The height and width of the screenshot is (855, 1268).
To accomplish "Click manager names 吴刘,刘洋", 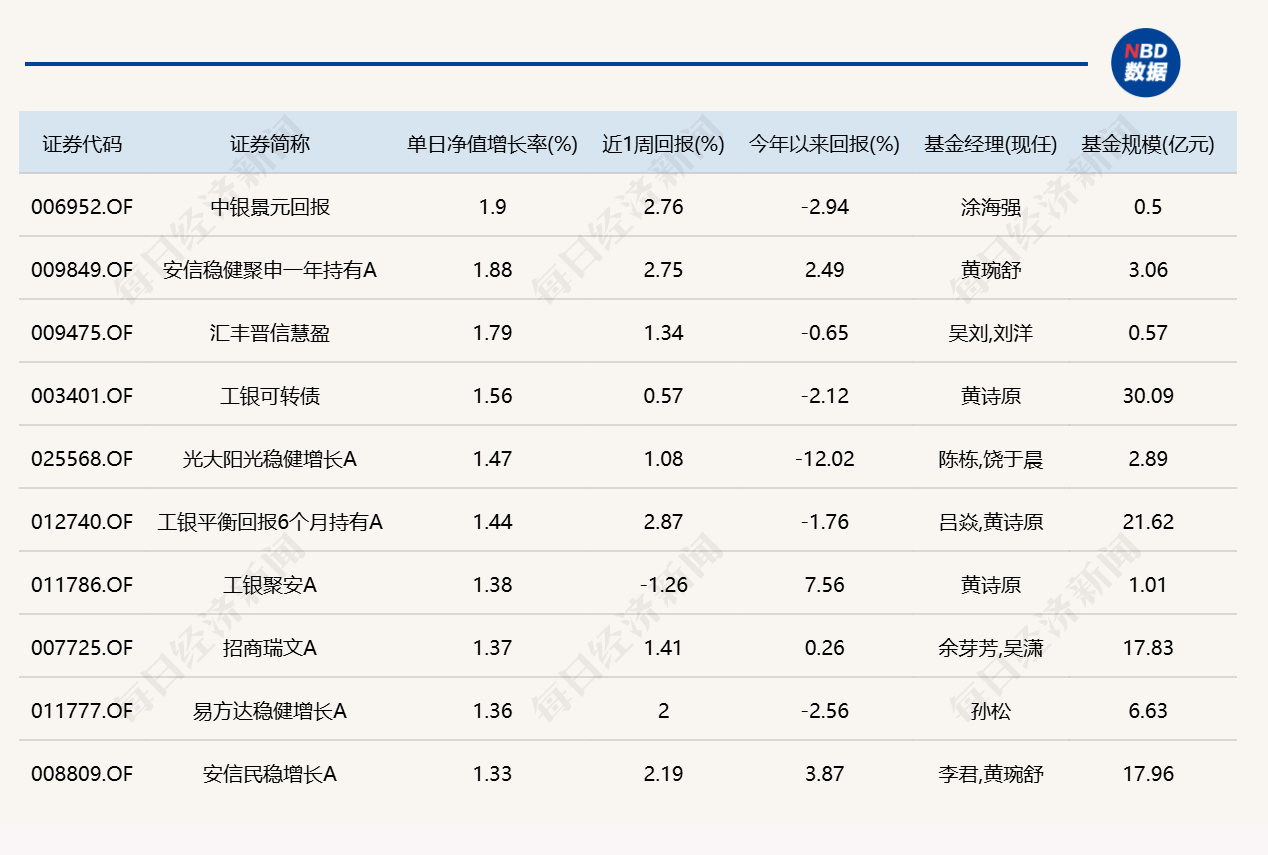I will [990, 333].
